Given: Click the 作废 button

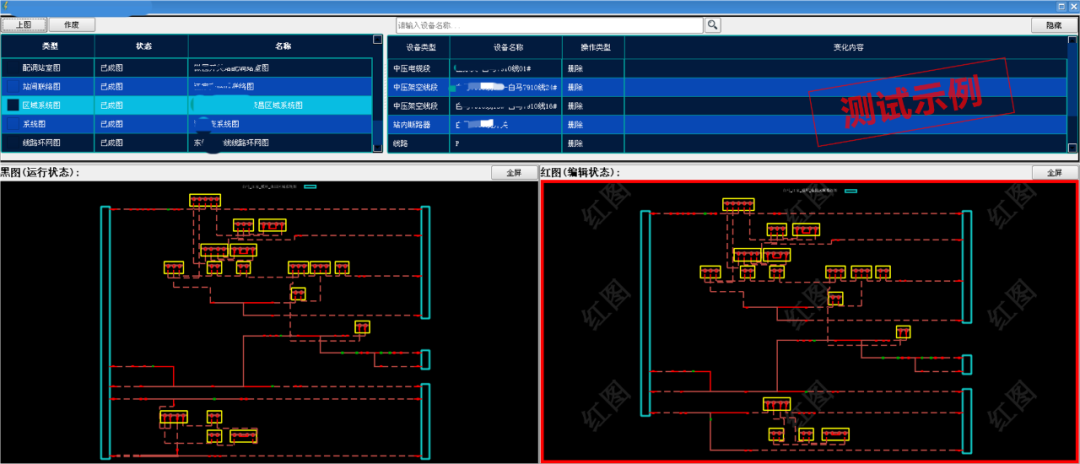Looking at the screenshot, I should [x=72, y=24].
